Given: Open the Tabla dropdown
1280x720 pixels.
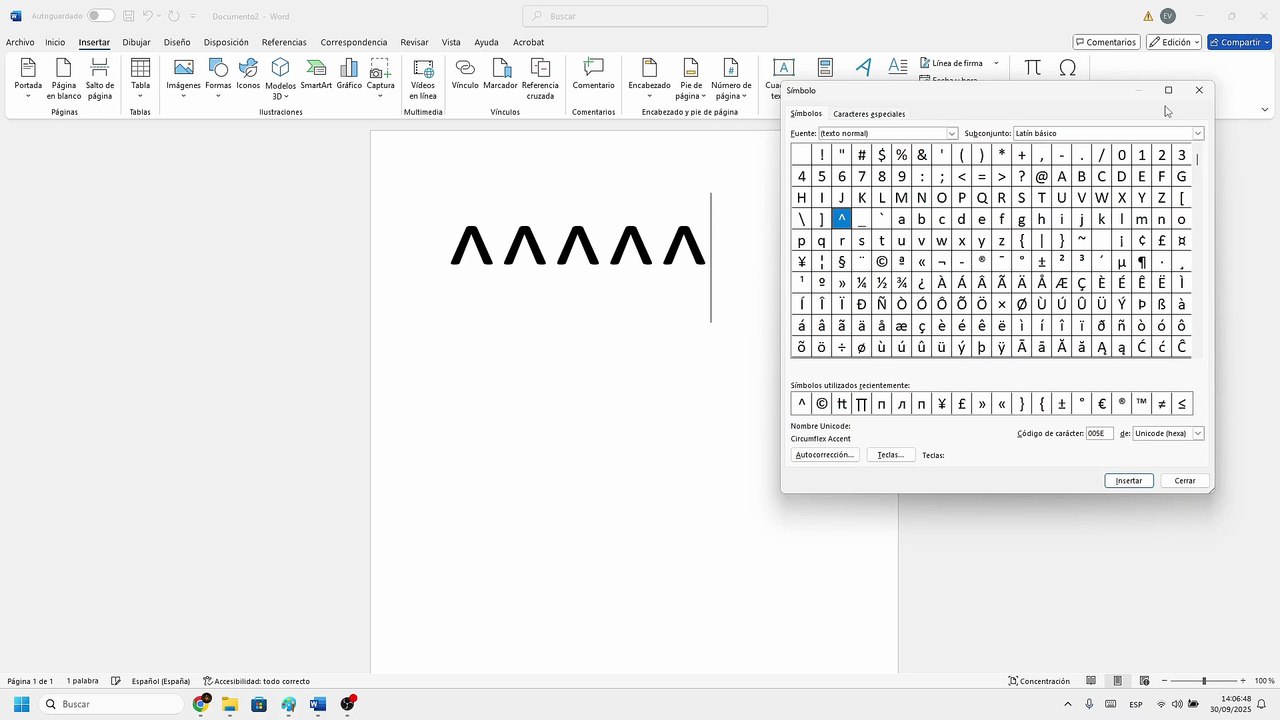Looking at the screenshot, I should [x=140, y=96].
